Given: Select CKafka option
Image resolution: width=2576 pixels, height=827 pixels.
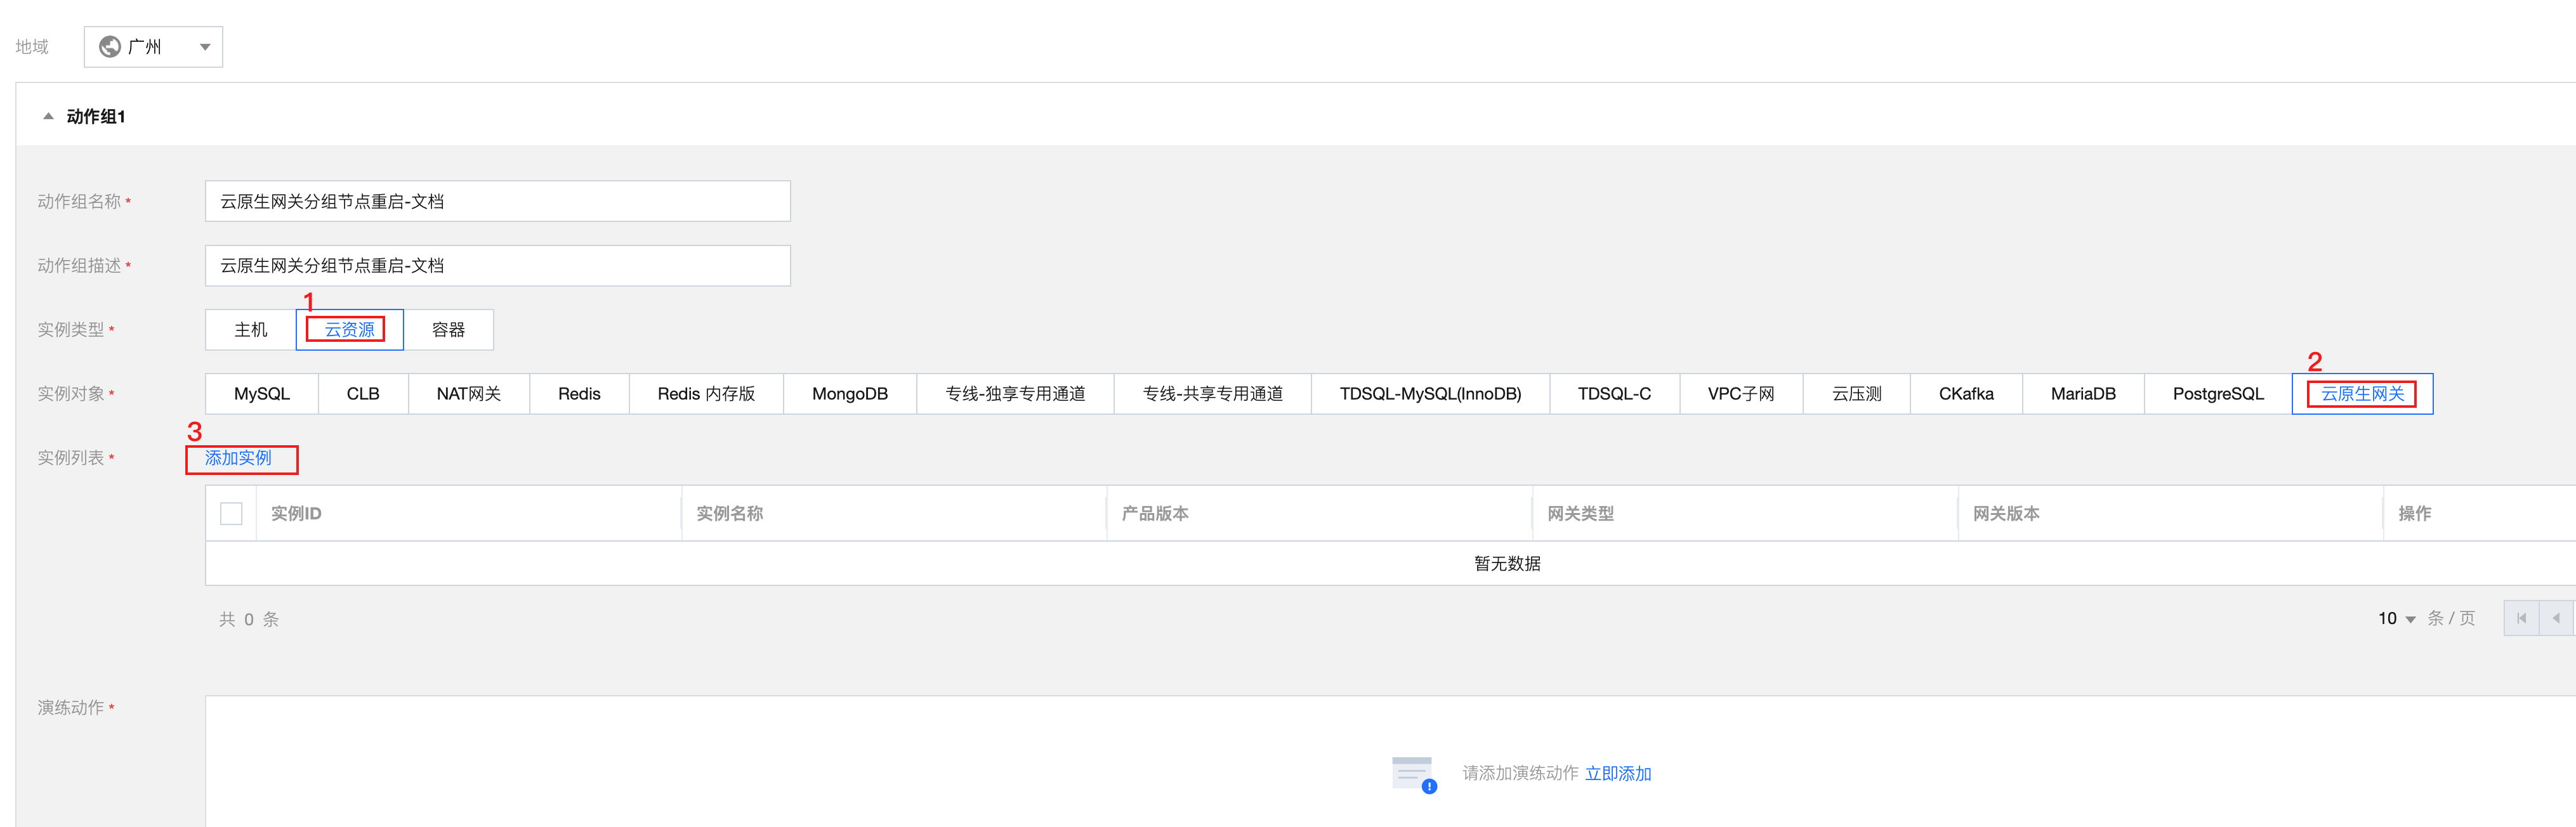Looking at the screenshot, I should [x=1966, y=394].
